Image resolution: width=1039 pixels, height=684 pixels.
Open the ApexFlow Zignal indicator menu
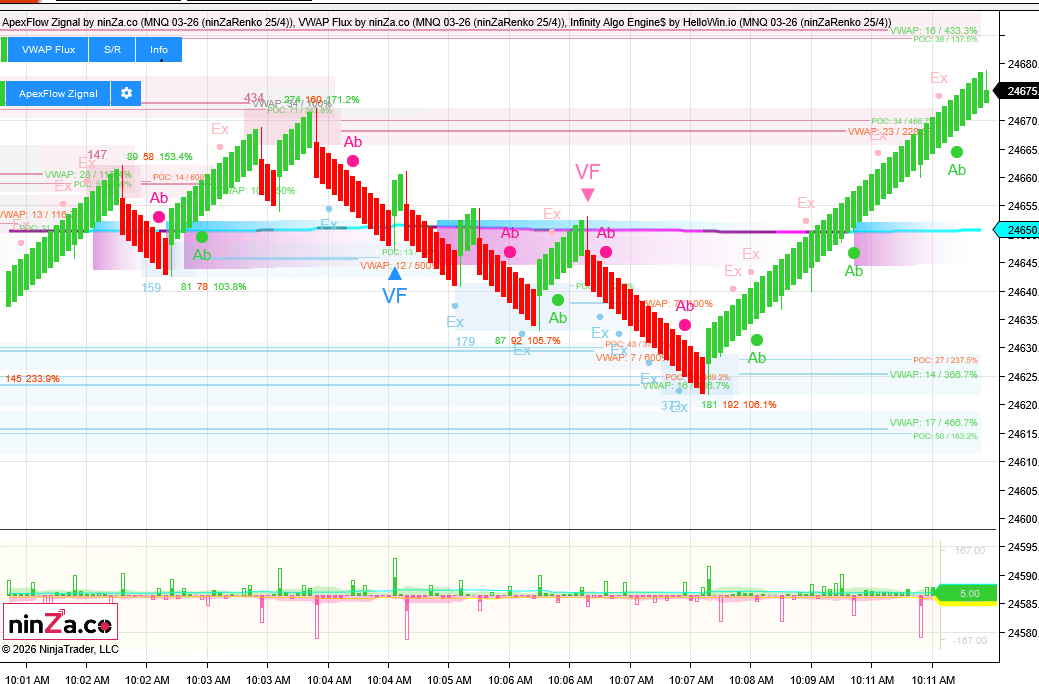[x=58, y=93]
